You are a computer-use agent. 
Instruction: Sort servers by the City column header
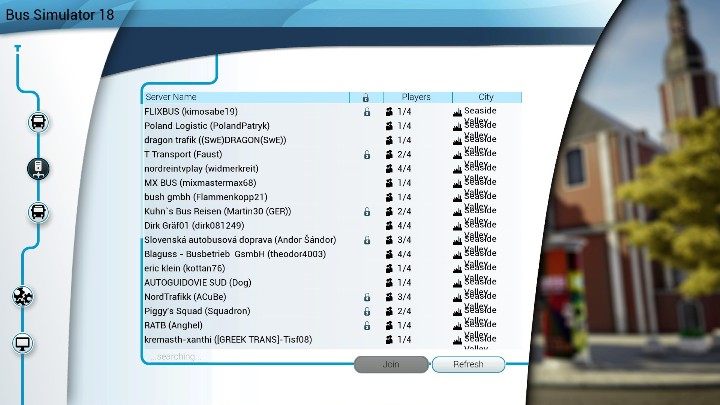(487, 97)
